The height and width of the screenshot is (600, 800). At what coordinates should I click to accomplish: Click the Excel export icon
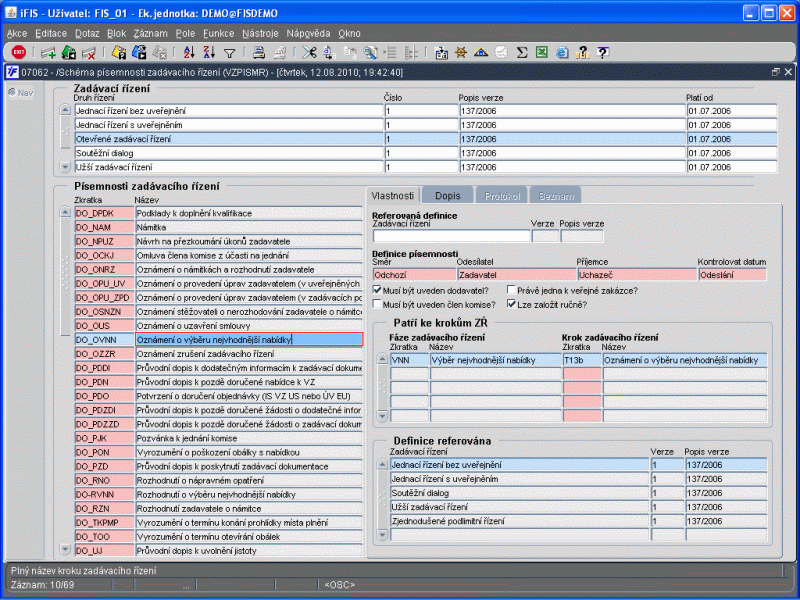point(541,53)
